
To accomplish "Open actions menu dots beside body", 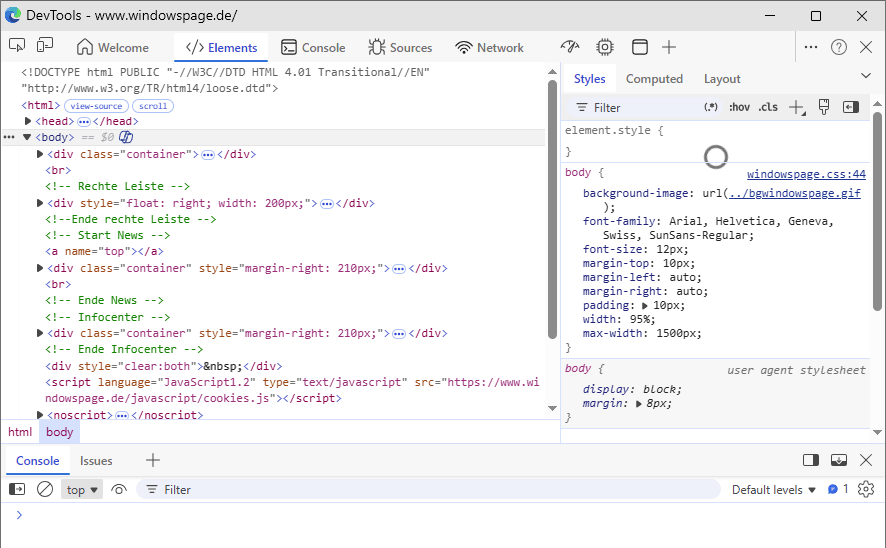I will coord(8,137).
